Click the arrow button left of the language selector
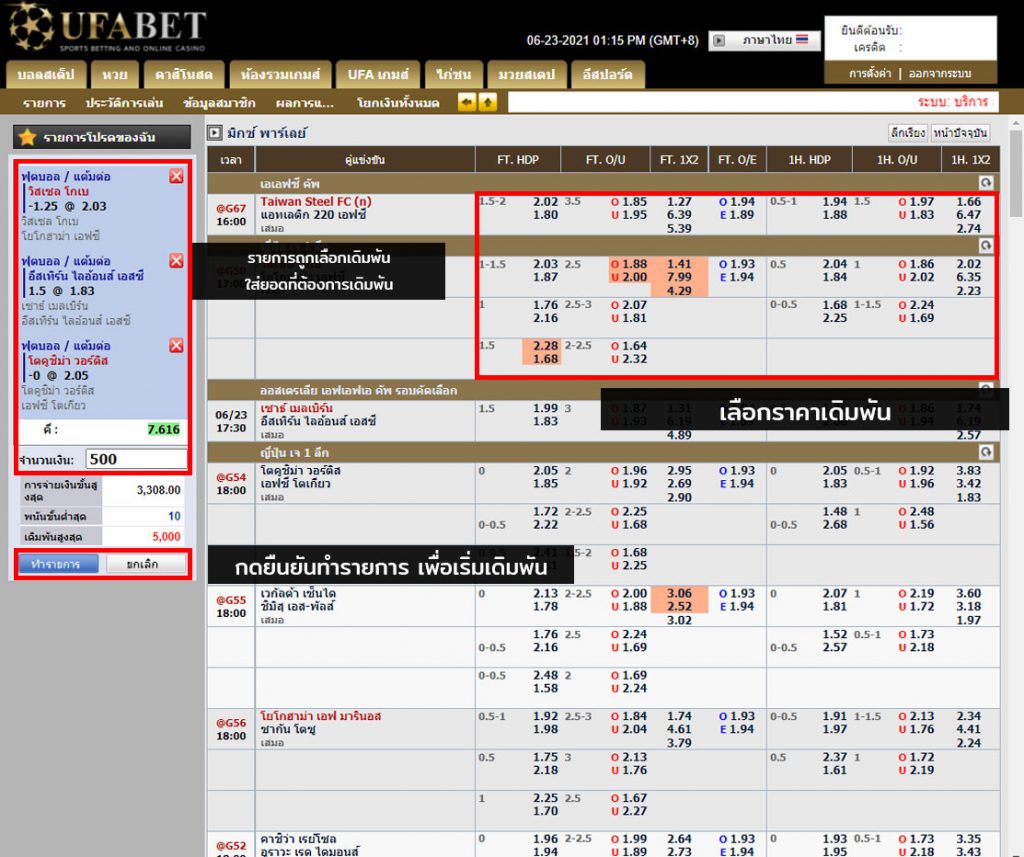This screenshot has height=857, width=1024. [x=718, y=41]
